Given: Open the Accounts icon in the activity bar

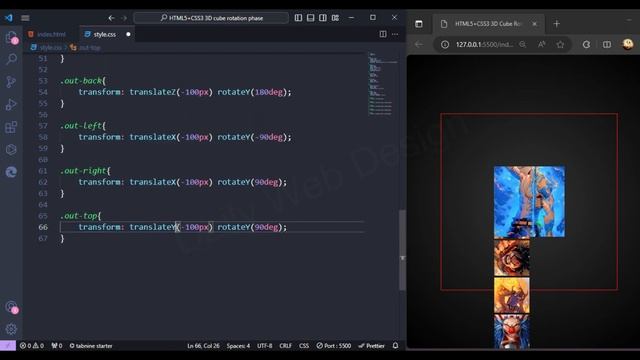Looking at the screenshot, I should tap(11, 307).
